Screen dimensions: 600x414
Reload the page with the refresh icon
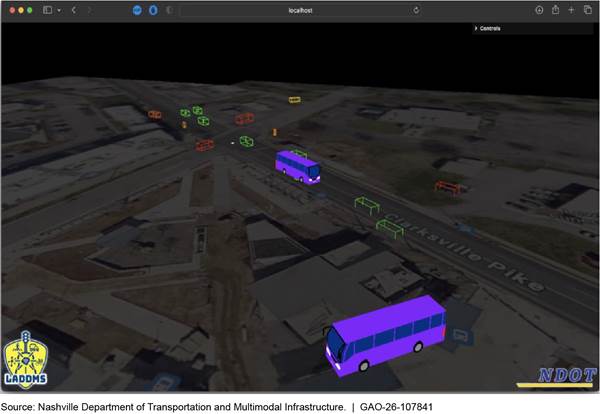(x=416, y=10)
